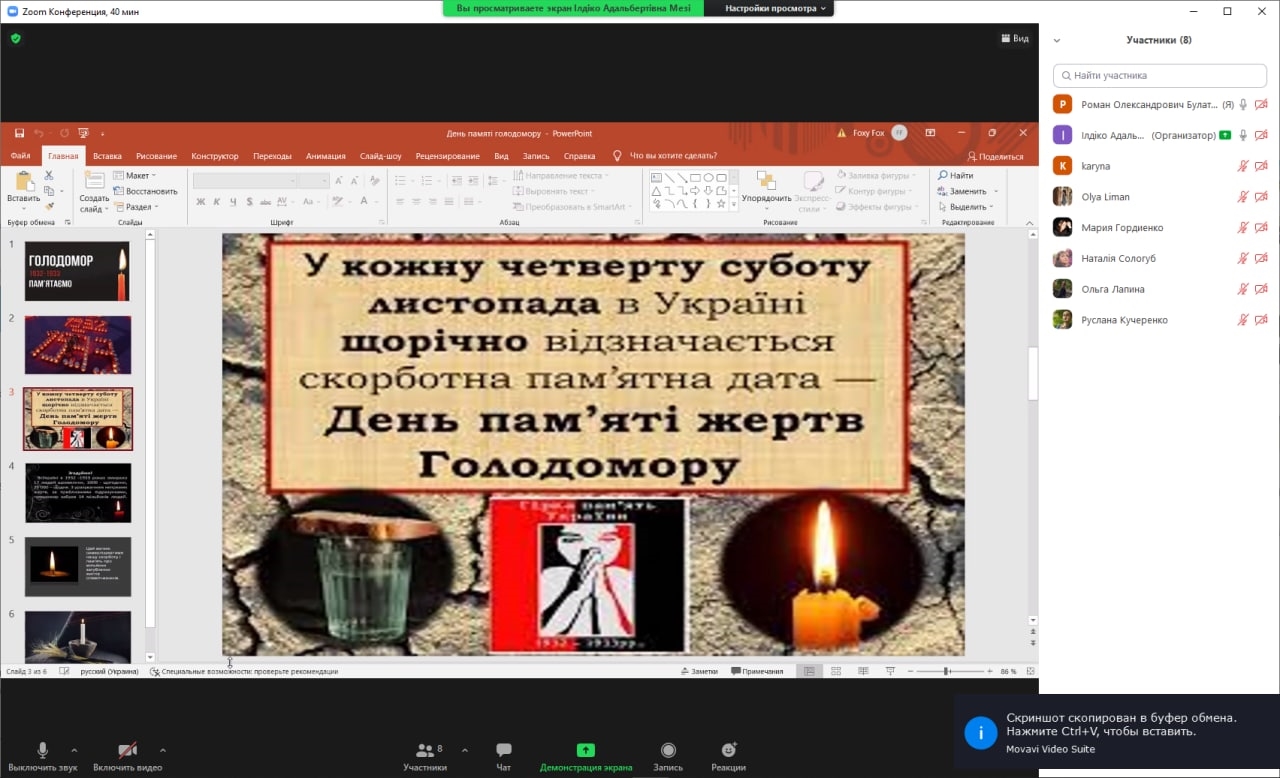Open the Анимация ribbon tab

(x=325, y=156)
